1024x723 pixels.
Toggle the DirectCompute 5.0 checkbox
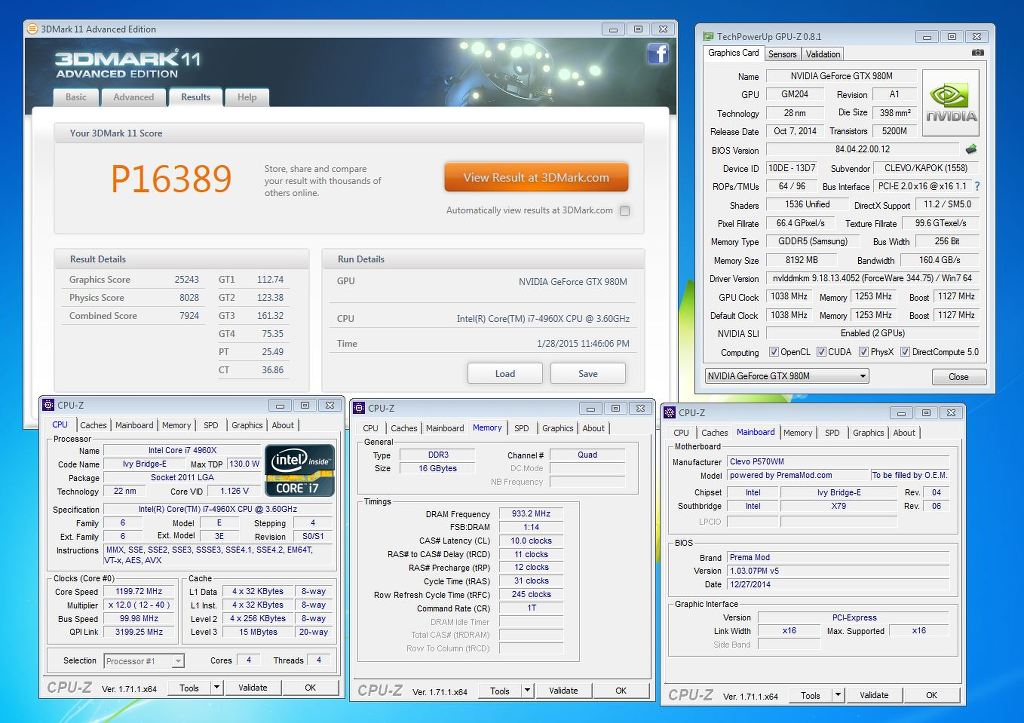[905, 351]
